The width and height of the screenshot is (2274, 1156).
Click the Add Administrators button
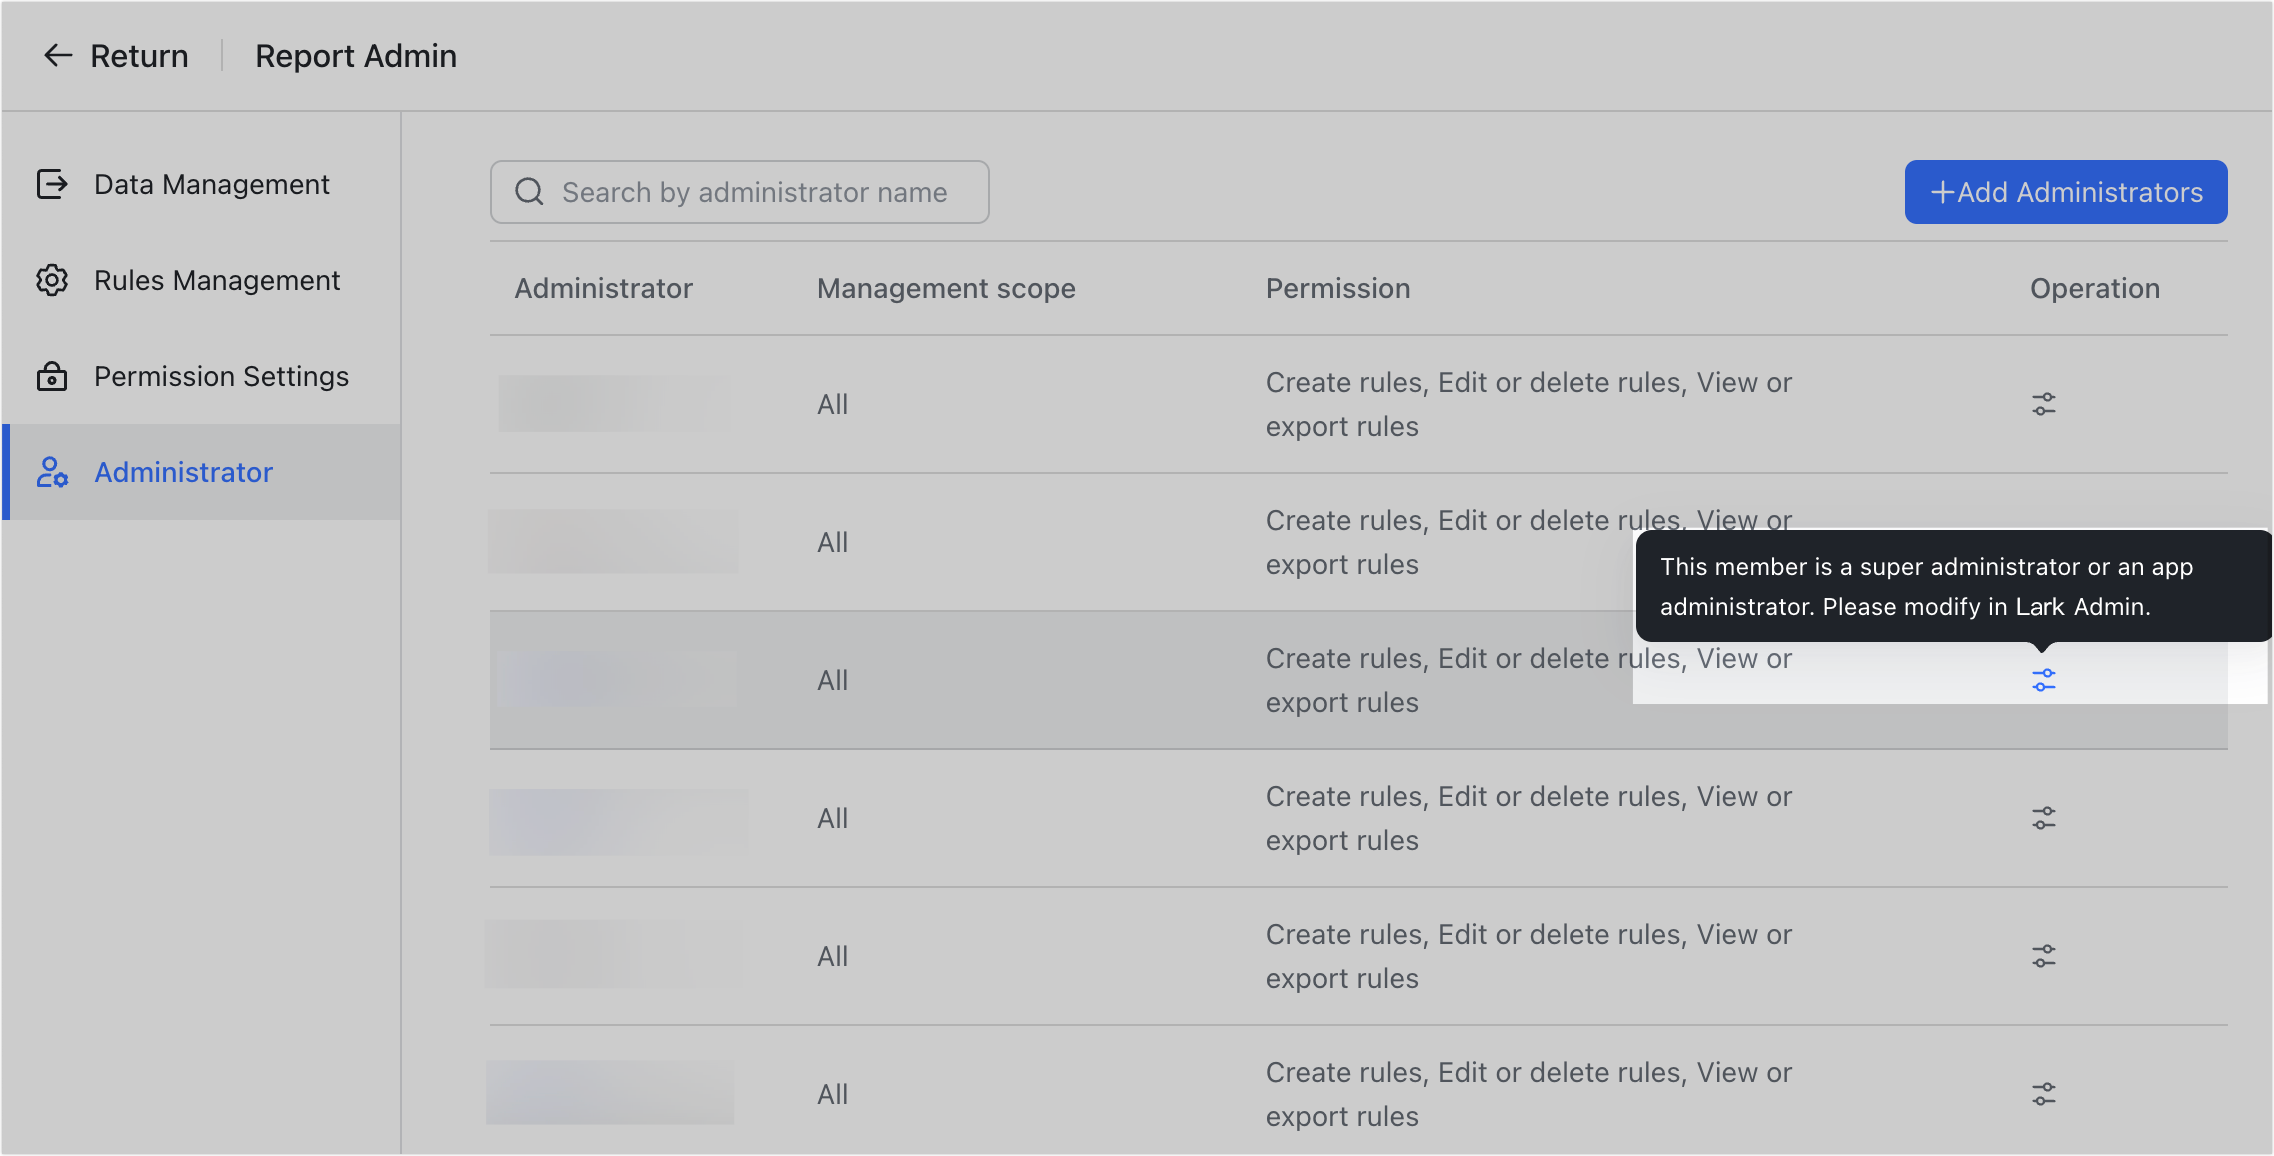click(x=2065, y=192)
